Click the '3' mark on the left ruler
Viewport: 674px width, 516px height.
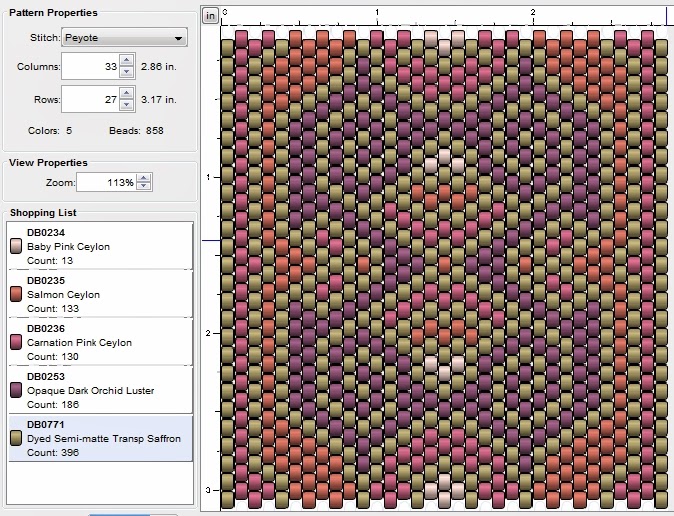point(208,490)
